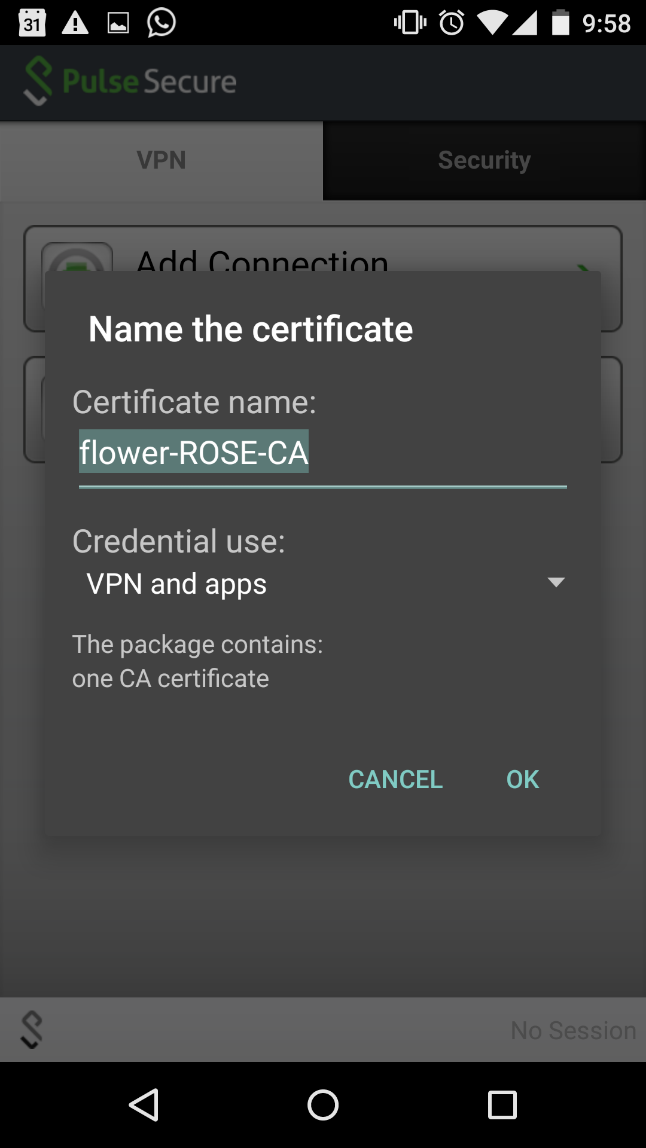The width and height of the screenshot is (646, 1148).
Task: Cancel the certificate naming dialog
Action: tap(395, 779)
